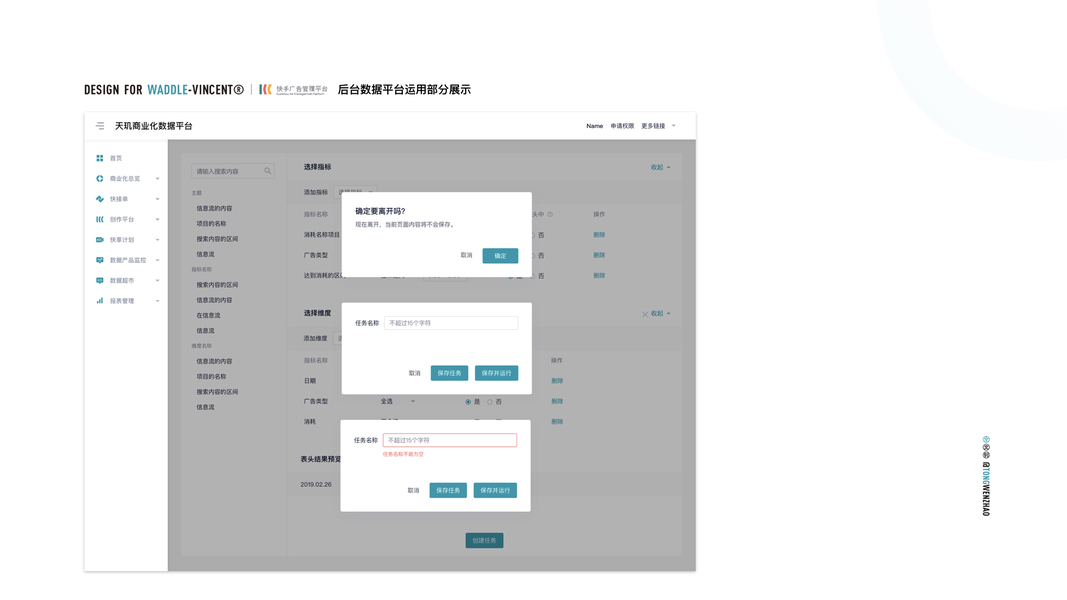Image resolution: width=1067 pixels, height=600 pixels.
Task: Select the 创作平台 sidebar icon
Action: (100, 219)
